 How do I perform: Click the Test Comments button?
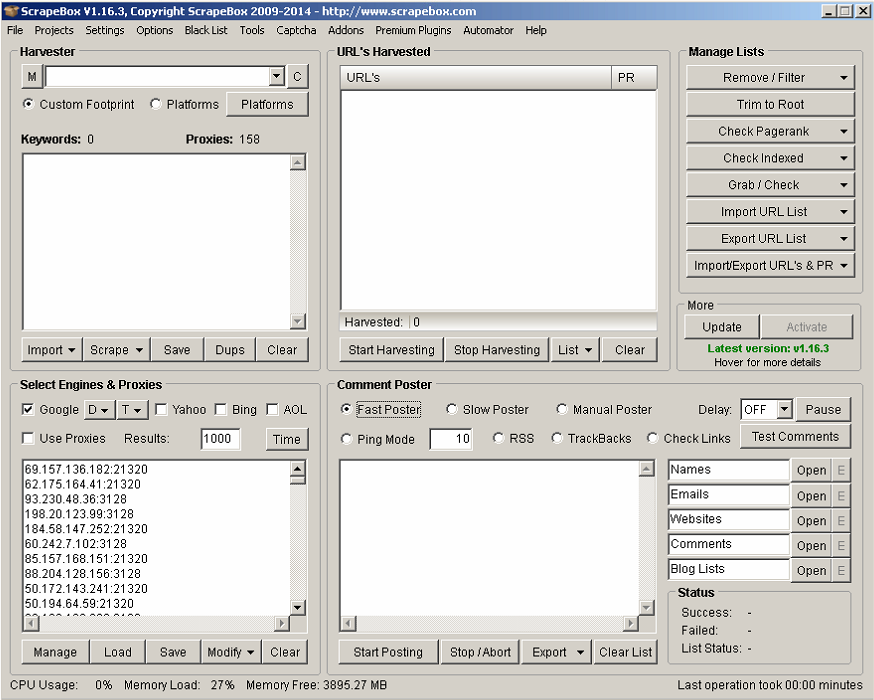[x=795, y=436]
